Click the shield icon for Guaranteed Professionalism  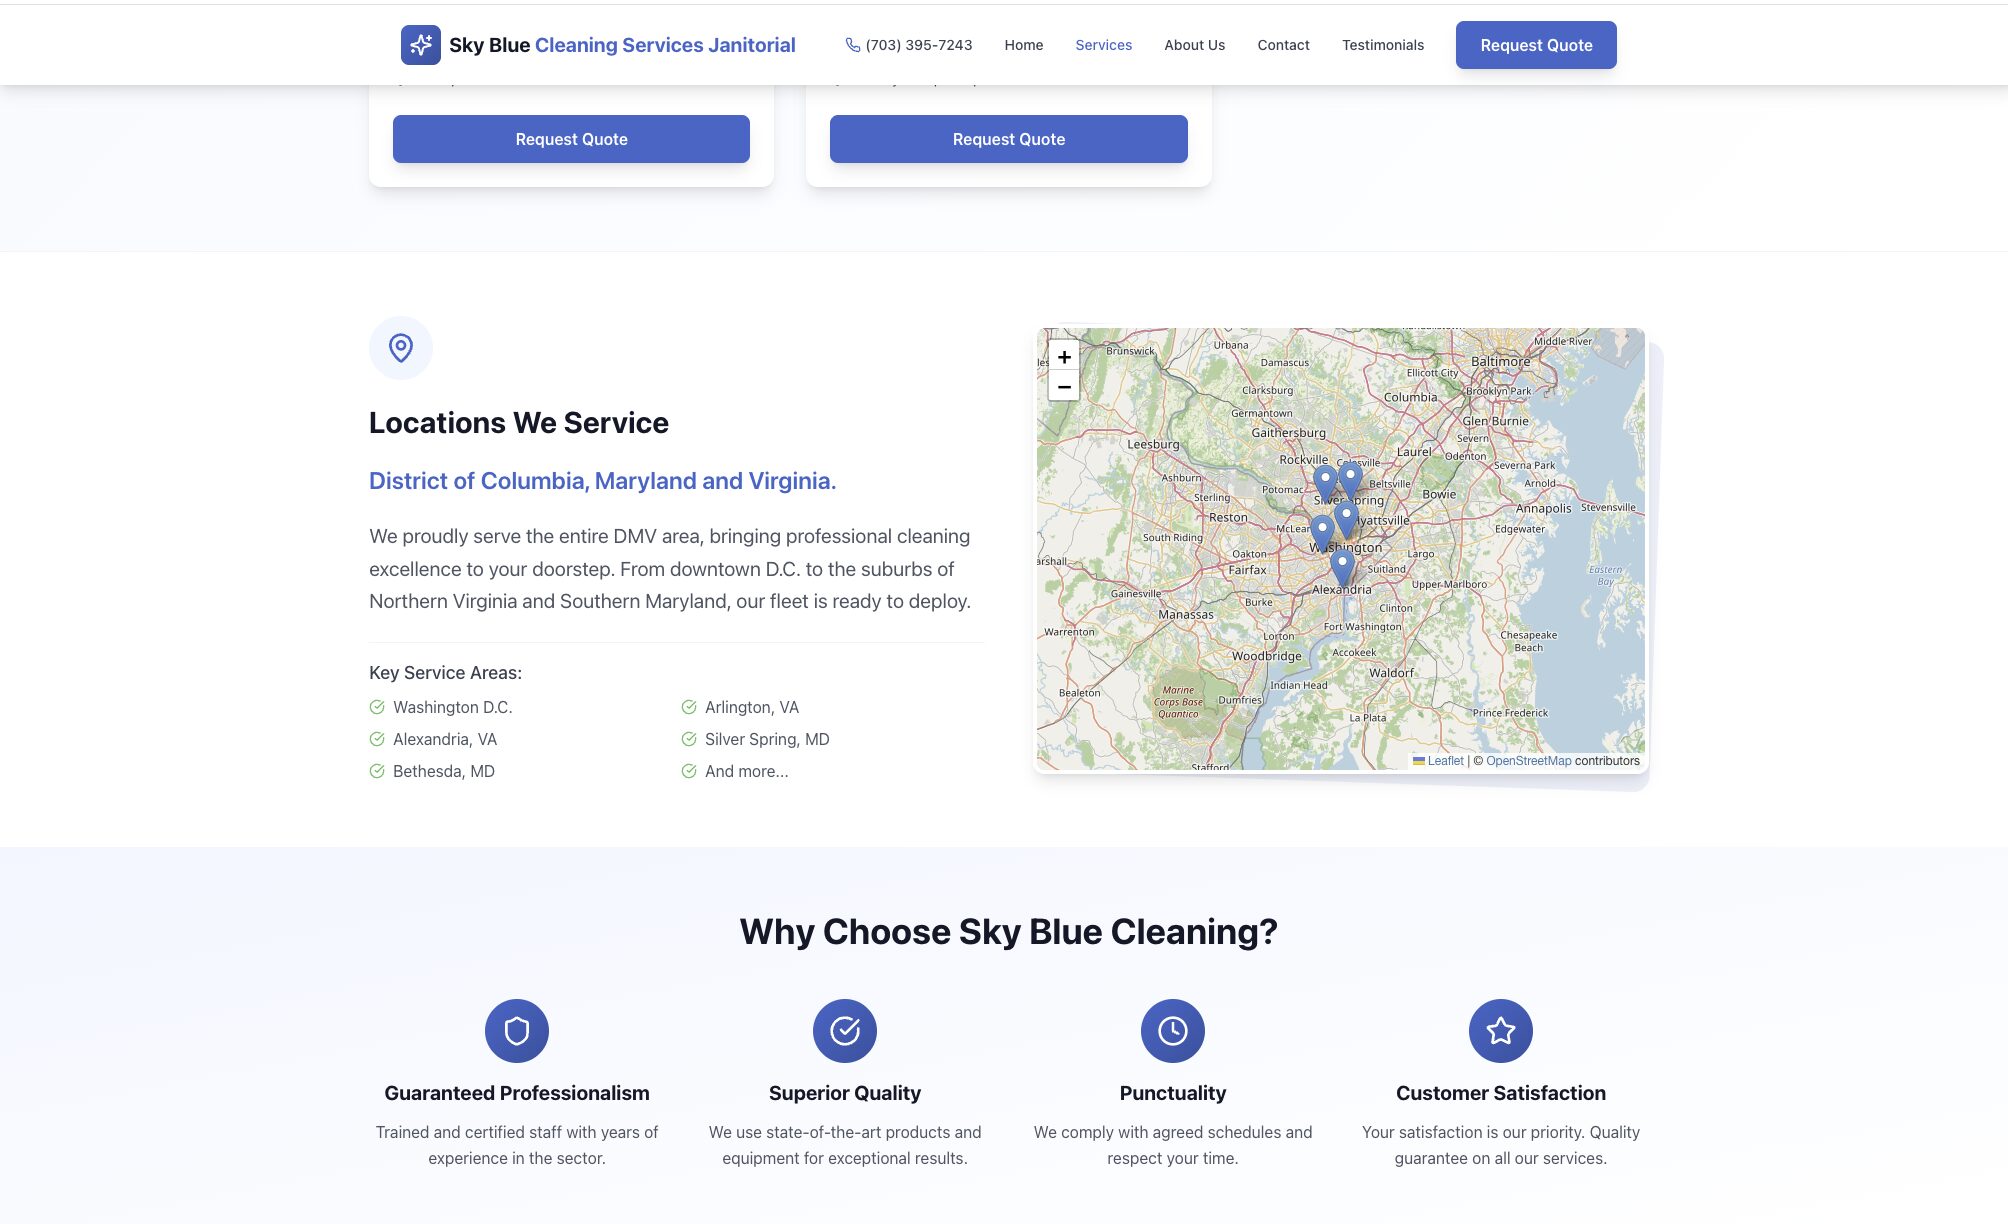point(517,1031)
